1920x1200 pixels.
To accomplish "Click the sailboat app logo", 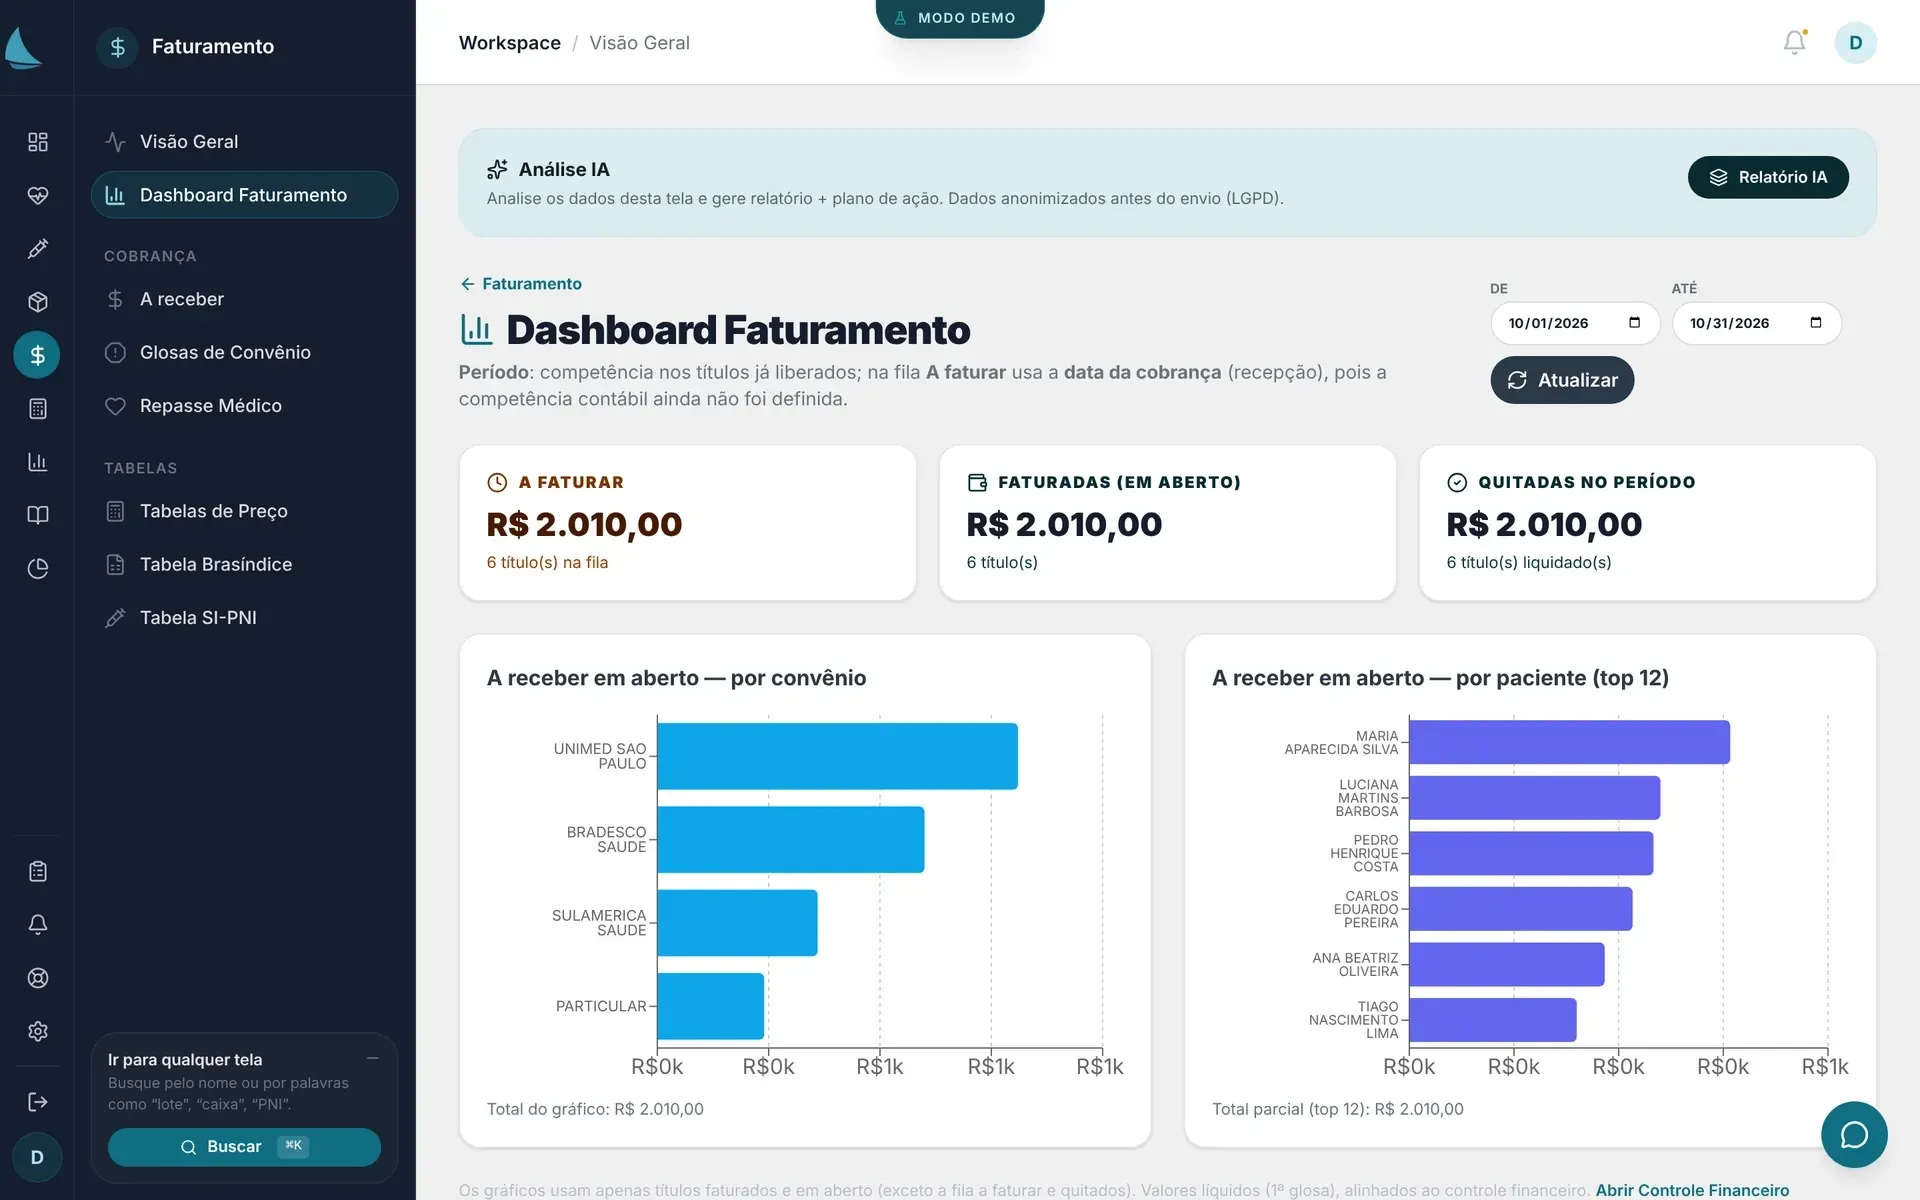I will point(24,47).
